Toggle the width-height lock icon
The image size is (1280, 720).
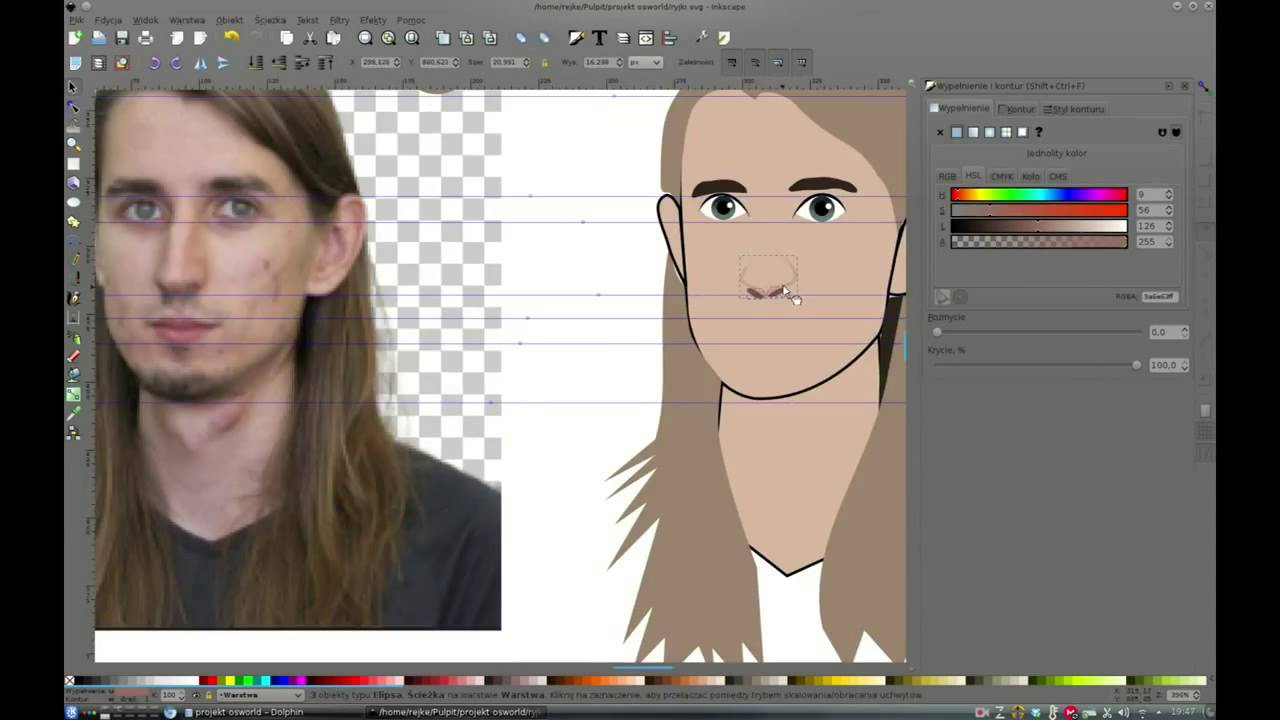(x=544, y=63)
